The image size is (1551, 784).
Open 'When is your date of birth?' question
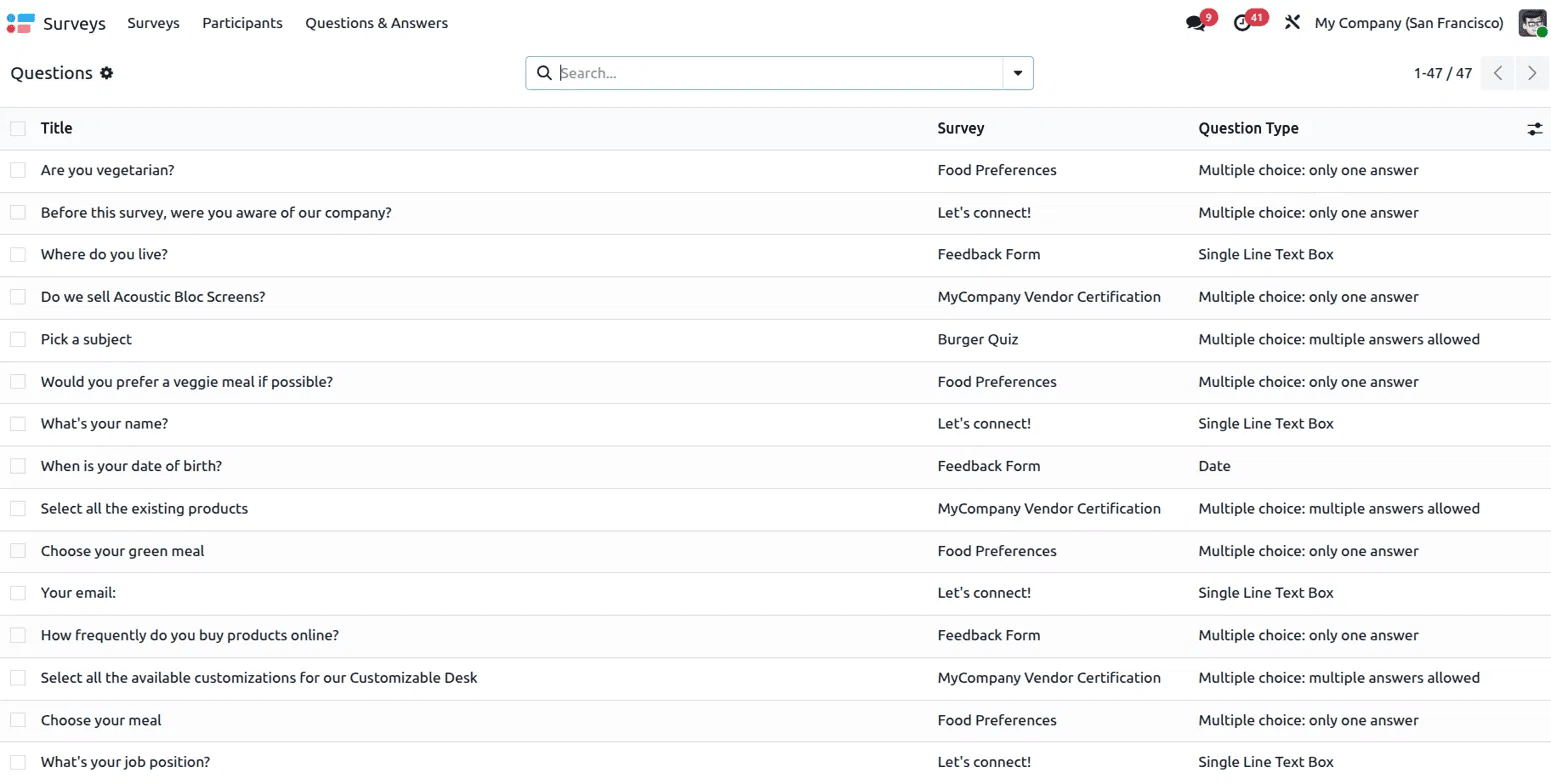131,466
